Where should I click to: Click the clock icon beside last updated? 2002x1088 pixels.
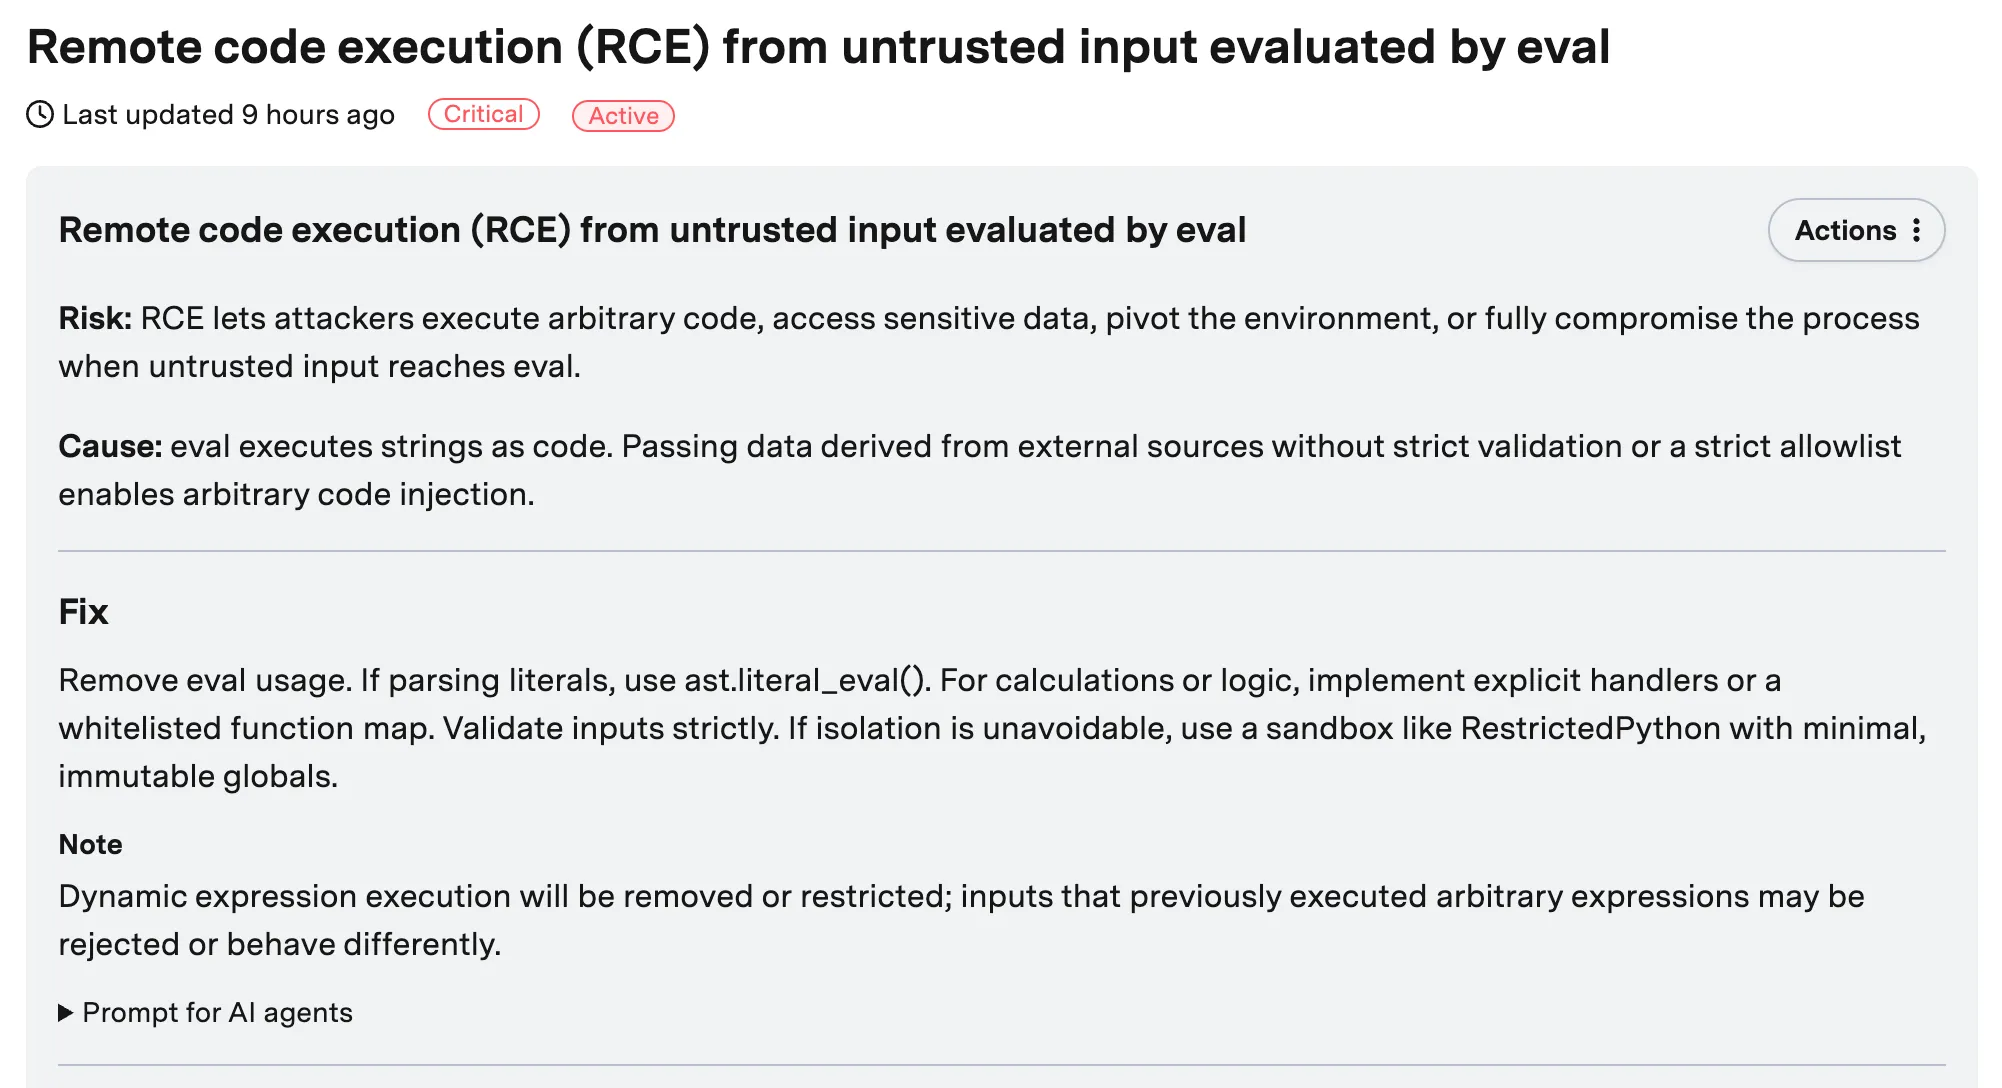[x=39, y=115]
